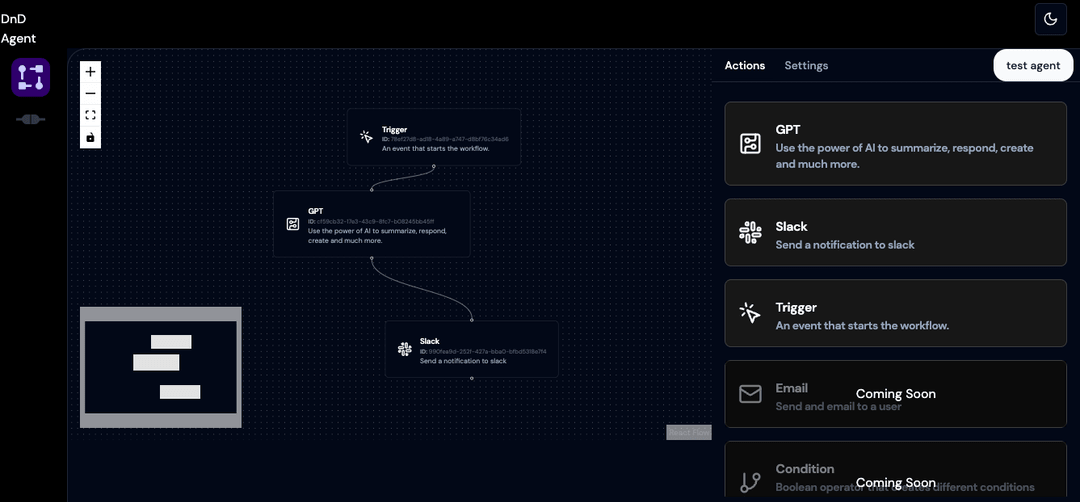Select the GPT node on canvas
Viewport: 1080px width, 502px height.
(x=372, y=224)
